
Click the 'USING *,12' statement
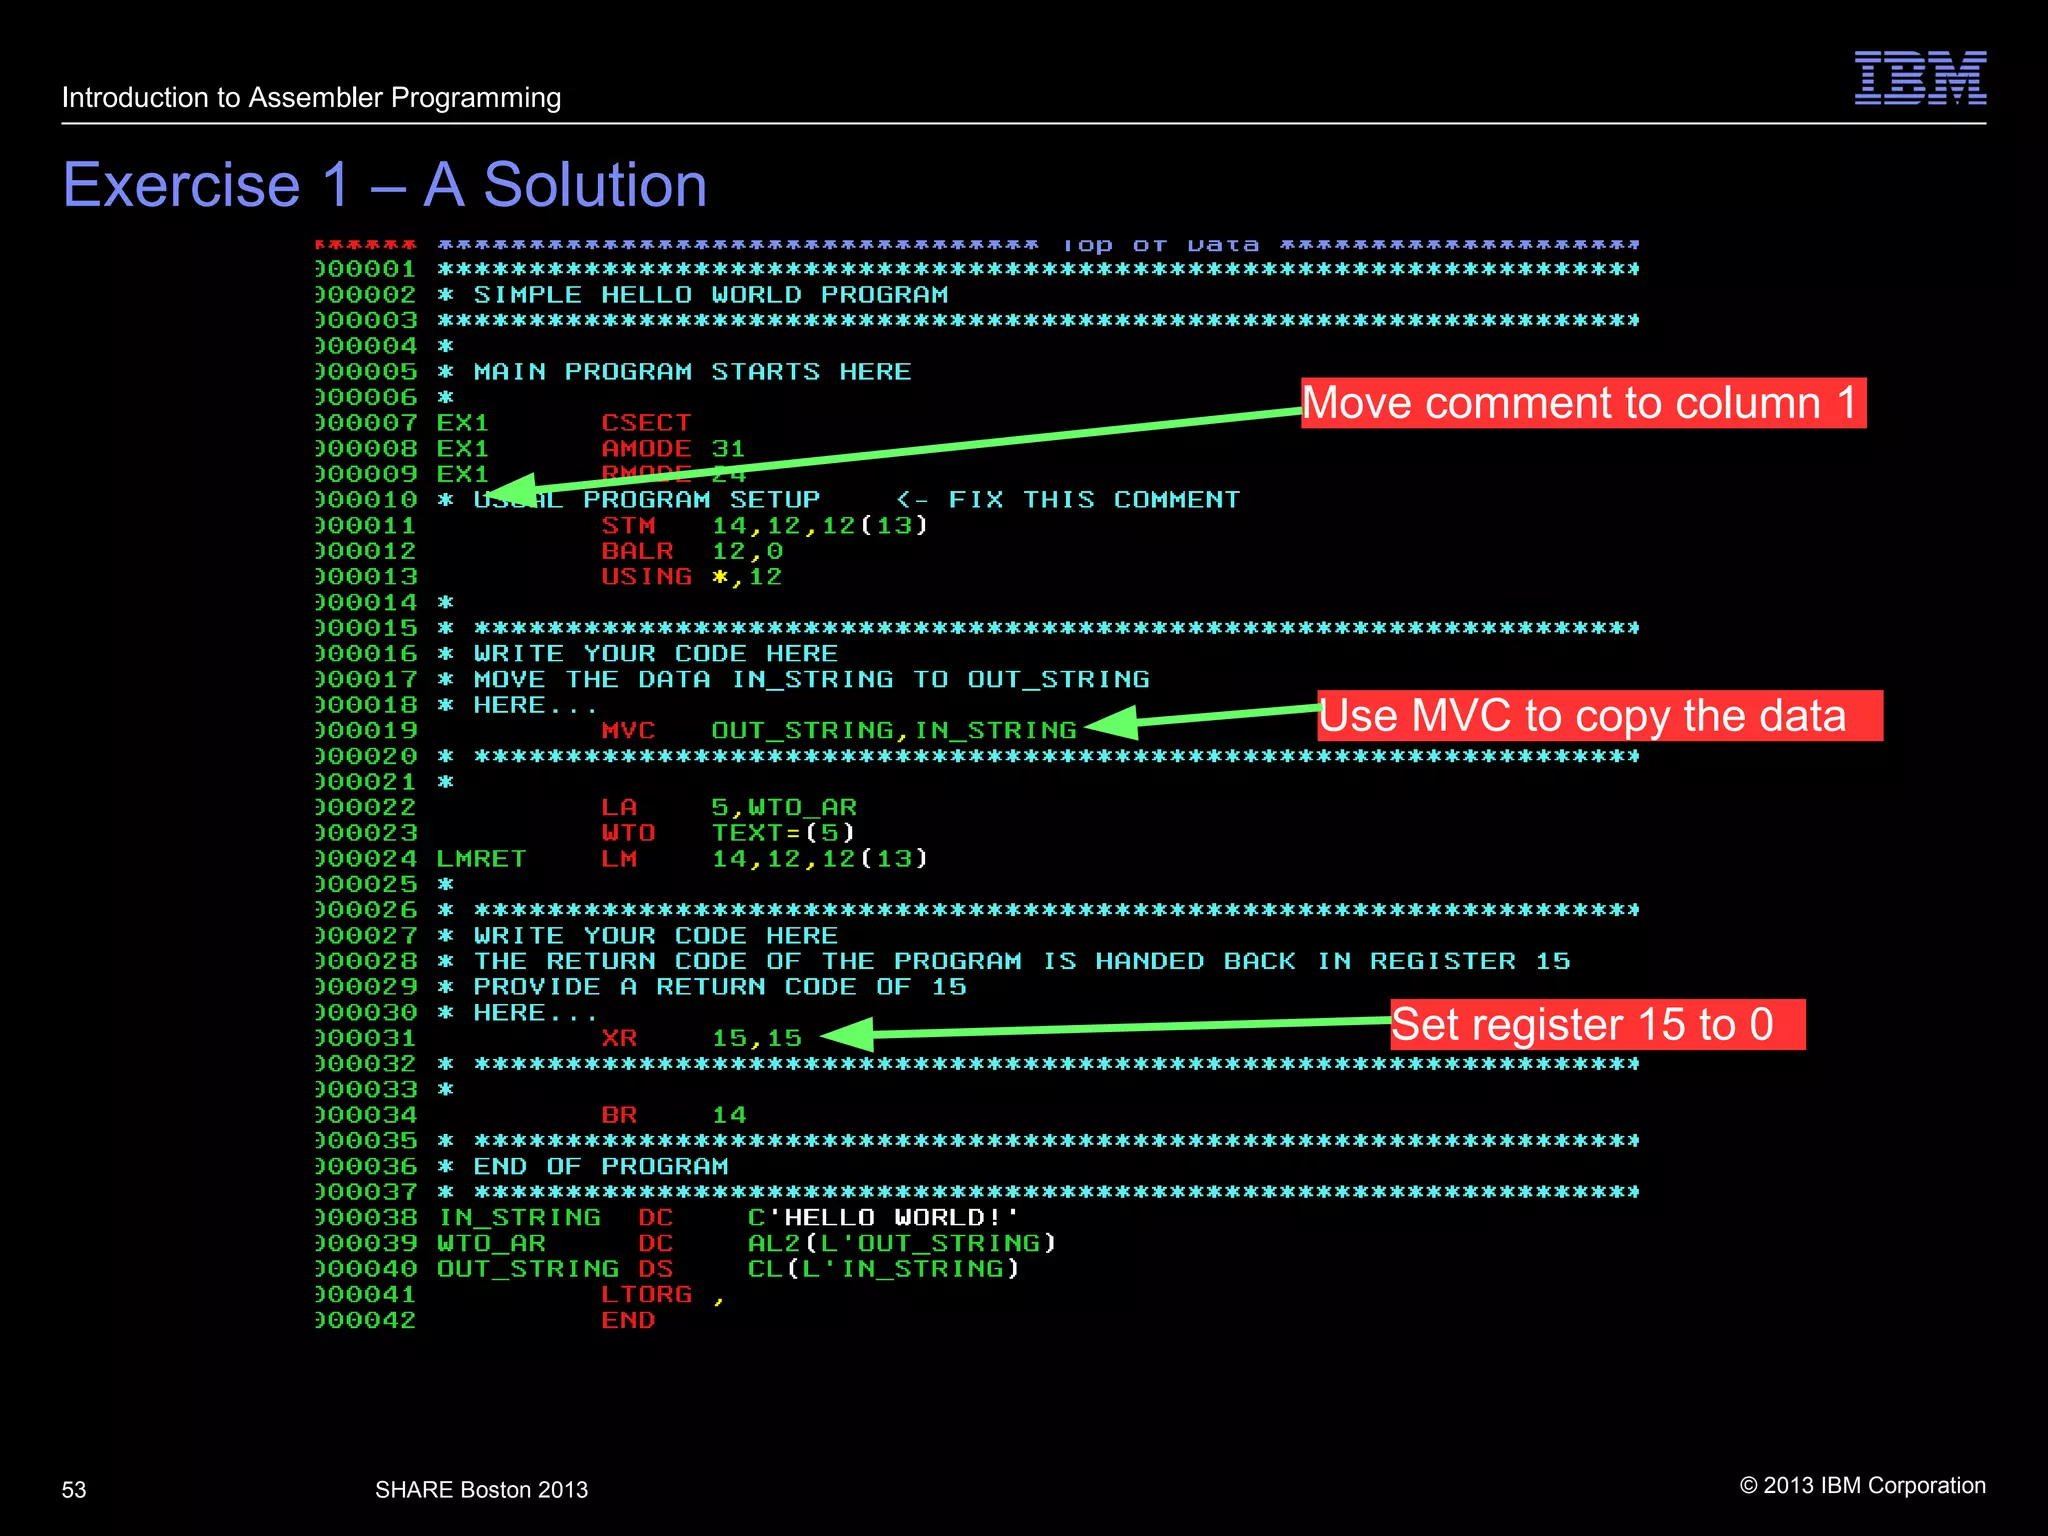click(692, 577)
